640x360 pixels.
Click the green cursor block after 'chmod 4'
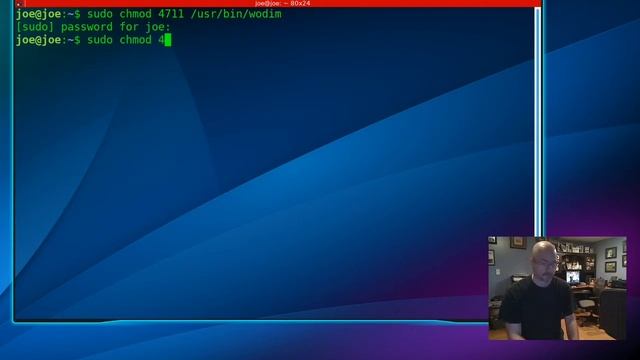[168, 40]
